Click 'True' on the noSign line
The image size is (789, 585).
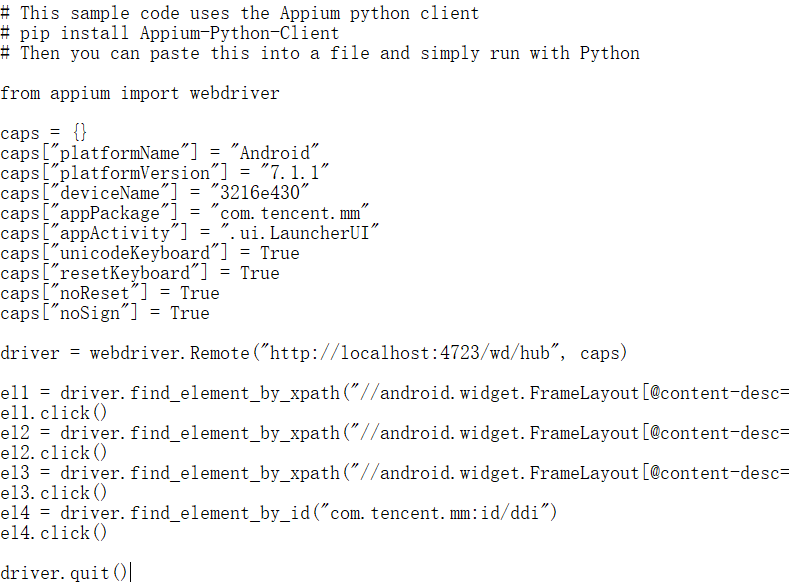190,313
